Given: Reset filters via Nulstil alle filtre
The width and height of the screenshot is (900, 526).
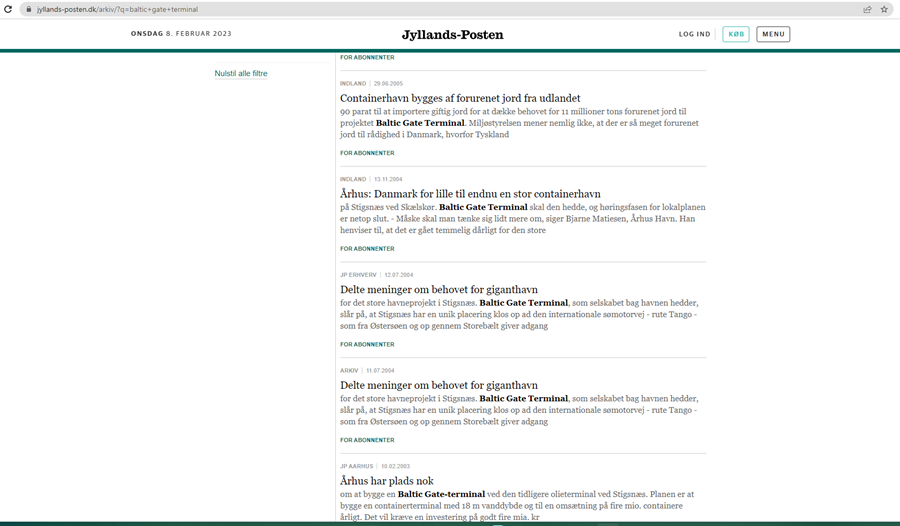Looking at the screenshot, I should (x=241, y=74).
